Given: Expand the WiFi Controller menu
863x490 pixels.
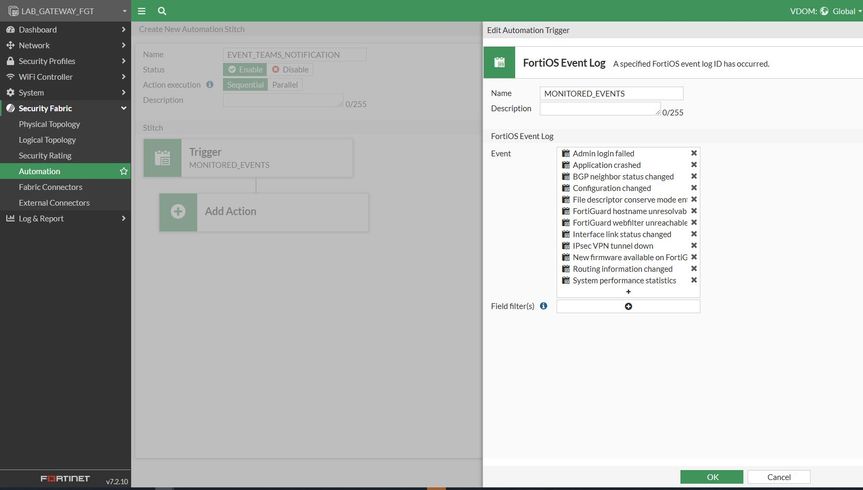Looking at the screenshot, I should [x=65, y=77].
